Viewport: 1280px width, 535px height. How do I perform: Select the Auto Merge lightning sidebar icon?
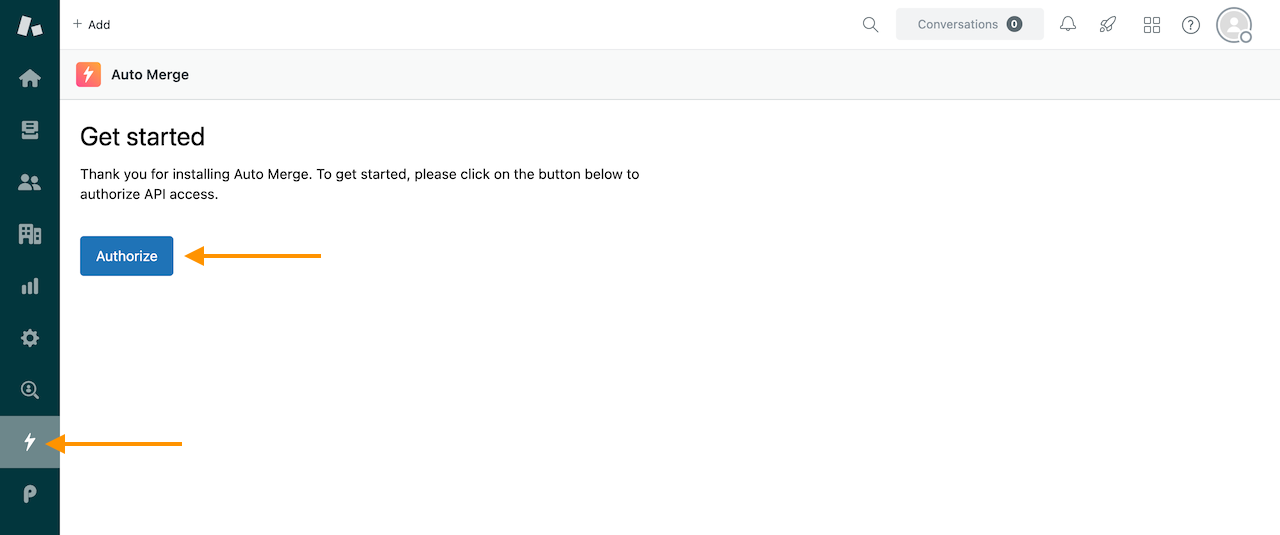click(30, 442)
